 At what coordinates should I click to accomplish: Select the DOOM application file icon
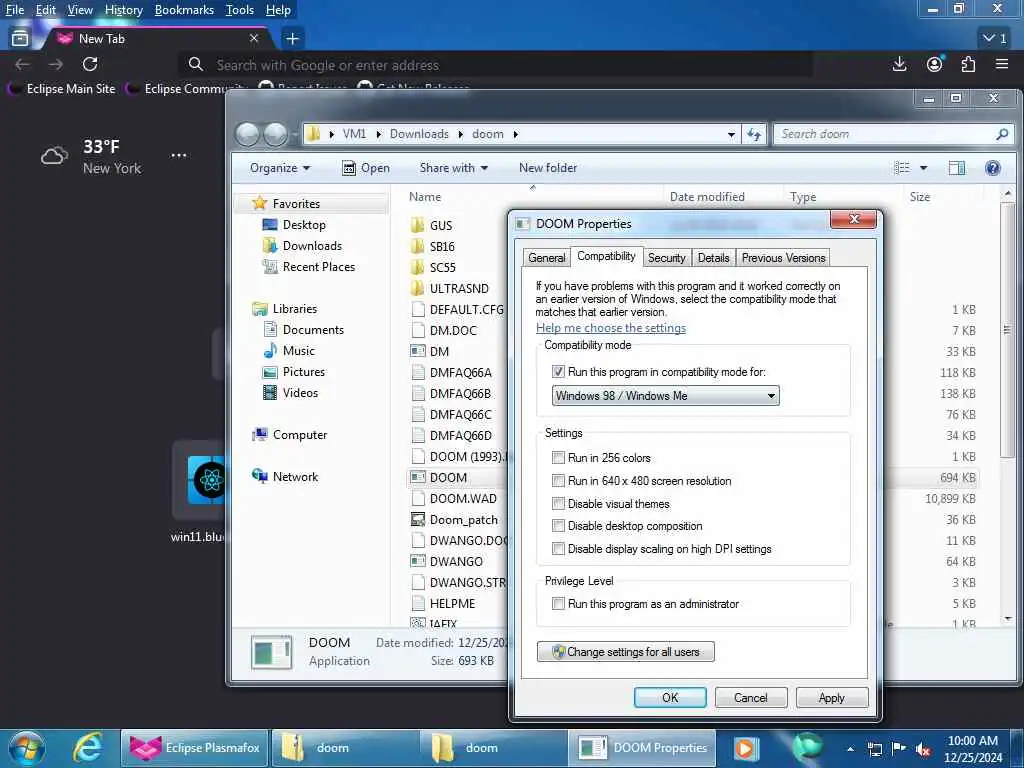click(418, 477)
